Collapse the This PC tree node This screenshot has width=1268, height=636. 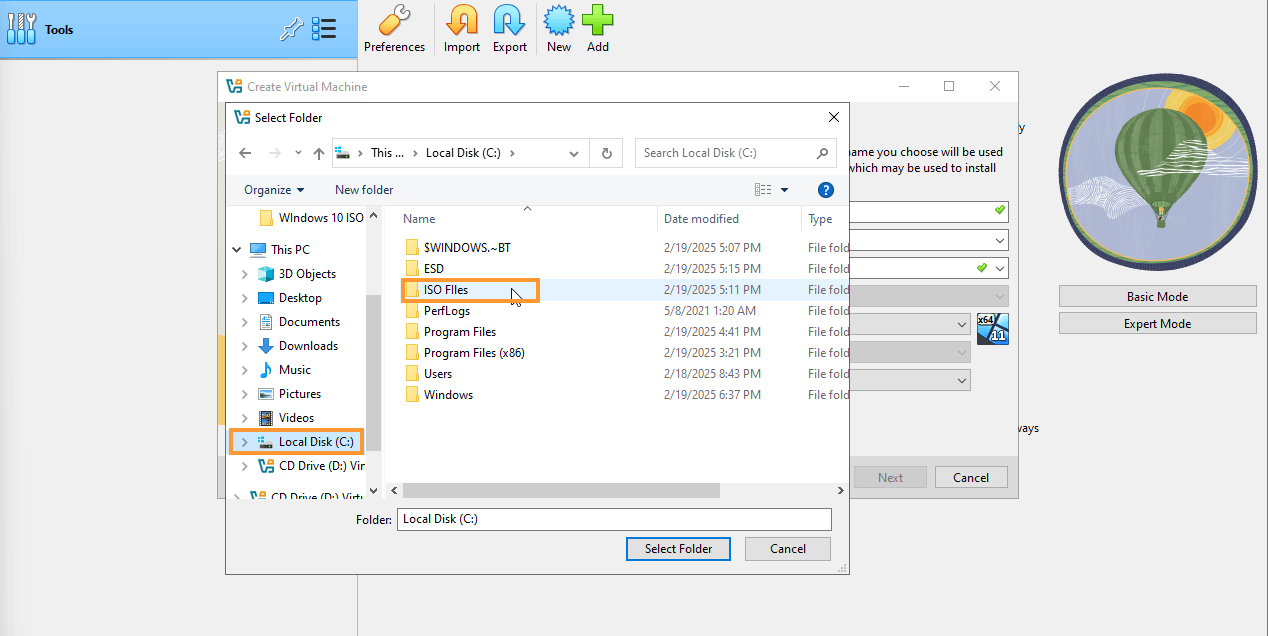pyautogui.click(x=236, y=250)
